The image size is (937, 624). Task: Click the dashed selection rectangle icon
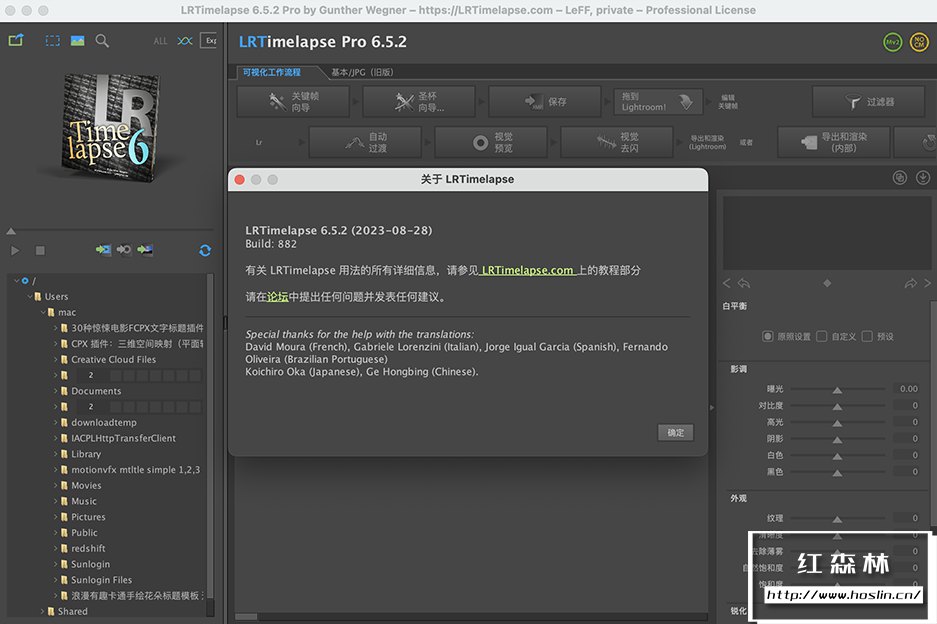point(53,41)
